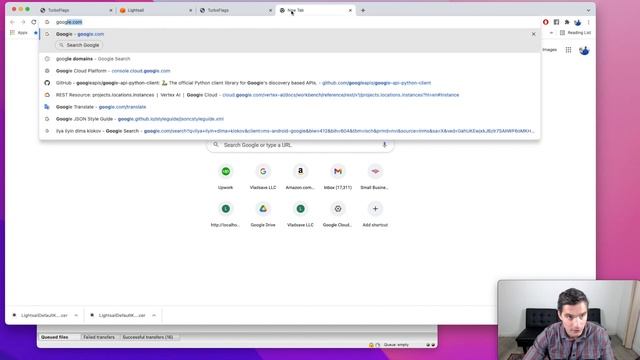Click the Add shortcut plus tile

pyautogui.click(x=375, y=215)
